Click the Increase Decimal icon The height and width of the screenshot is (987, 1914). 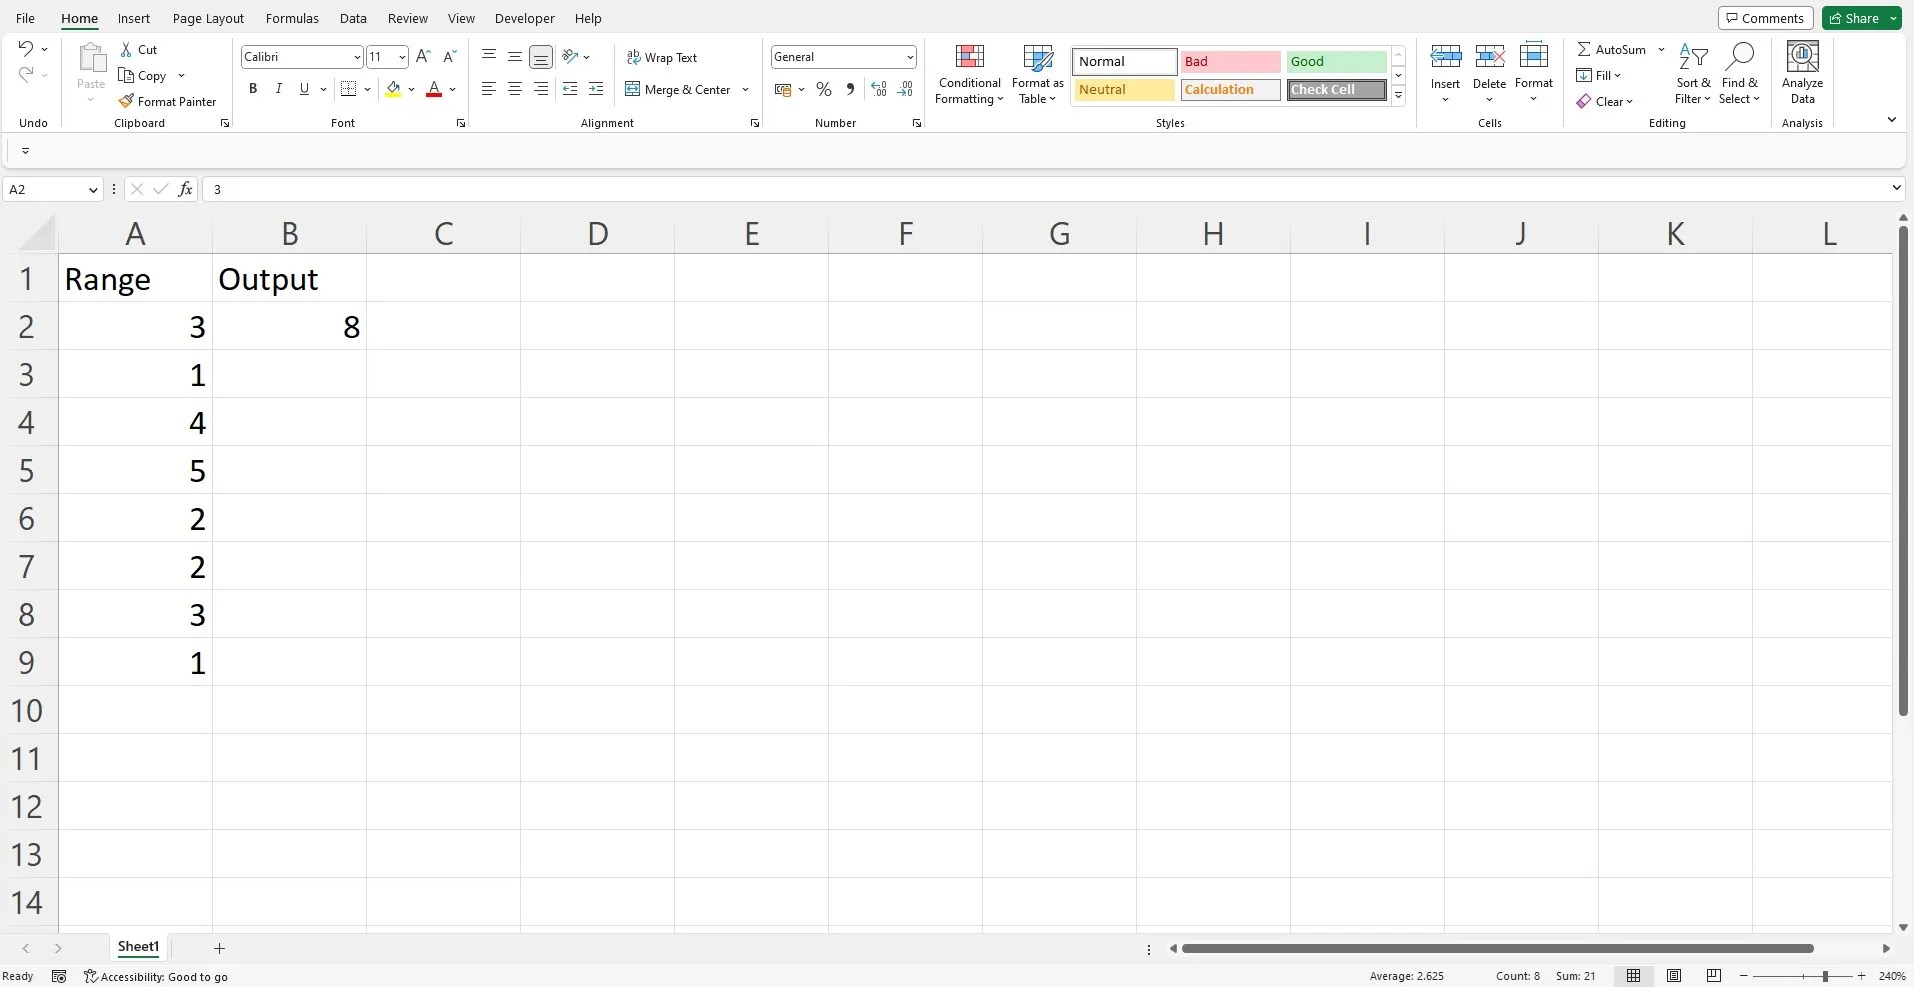tap(877, 89)
